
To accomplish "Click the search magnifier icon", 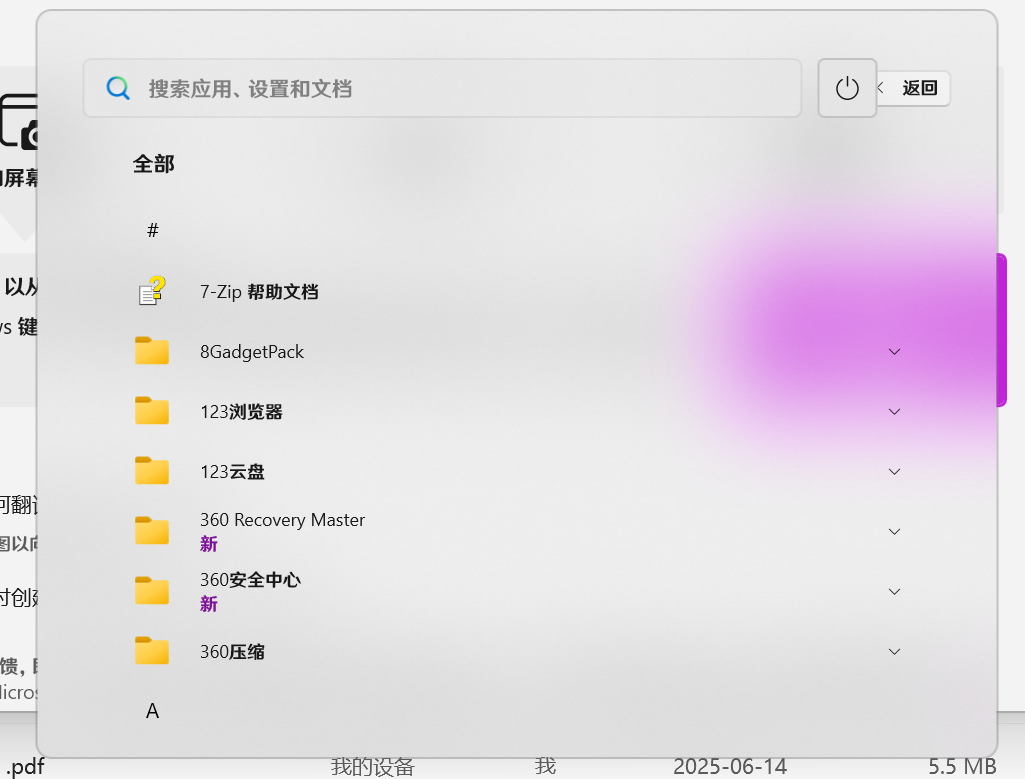I will [x=118, y=88].
